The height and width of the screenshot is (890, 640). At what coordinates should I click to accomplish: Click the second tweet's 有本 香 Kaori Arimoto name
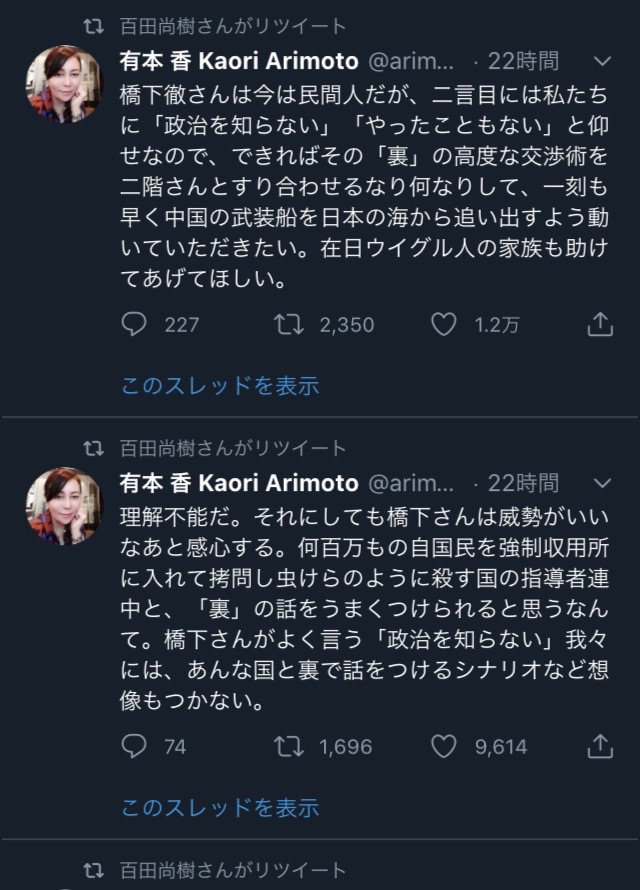(239, 483)
